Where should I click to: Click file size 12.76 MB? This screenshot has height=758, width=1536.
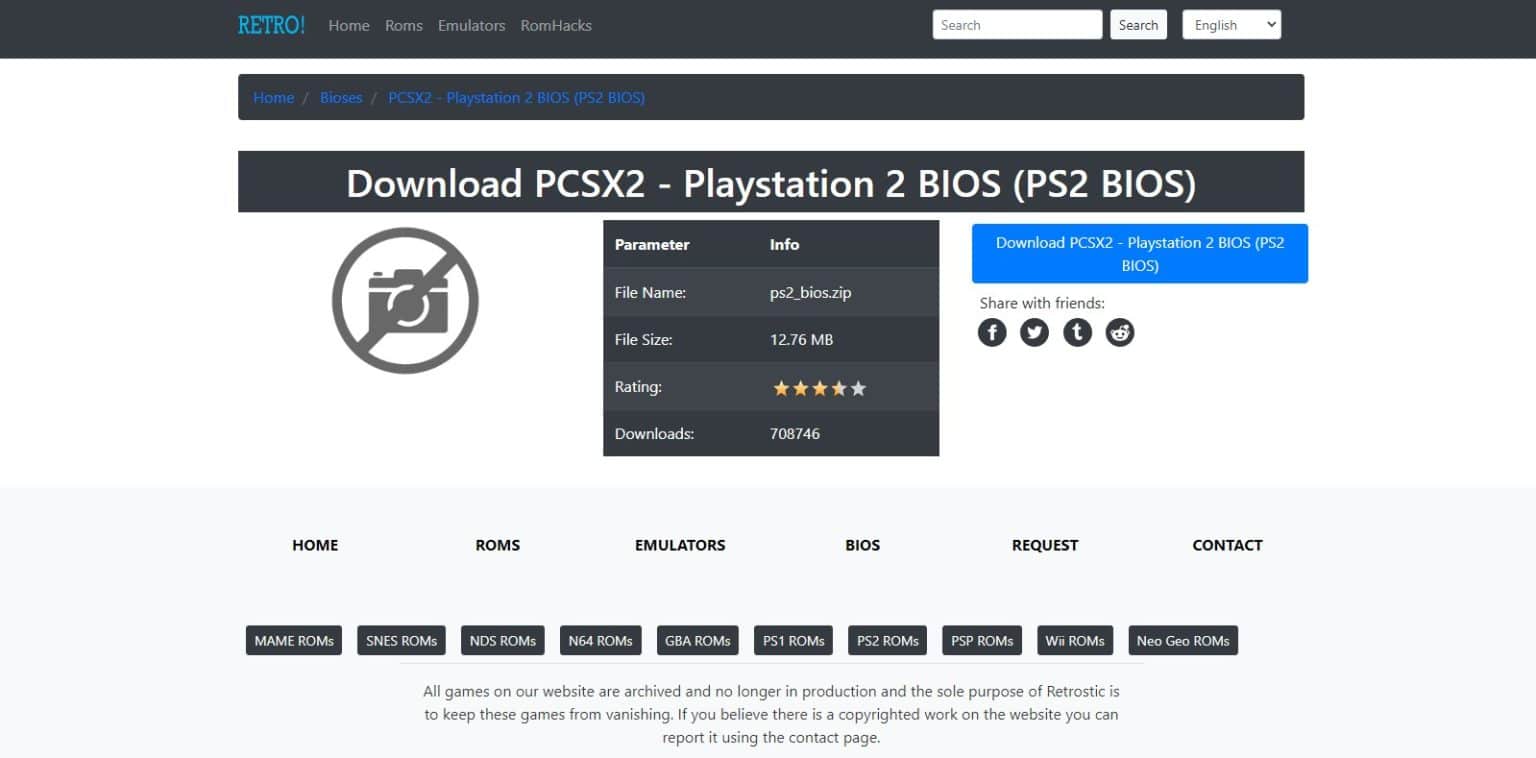tap(801, 340)
